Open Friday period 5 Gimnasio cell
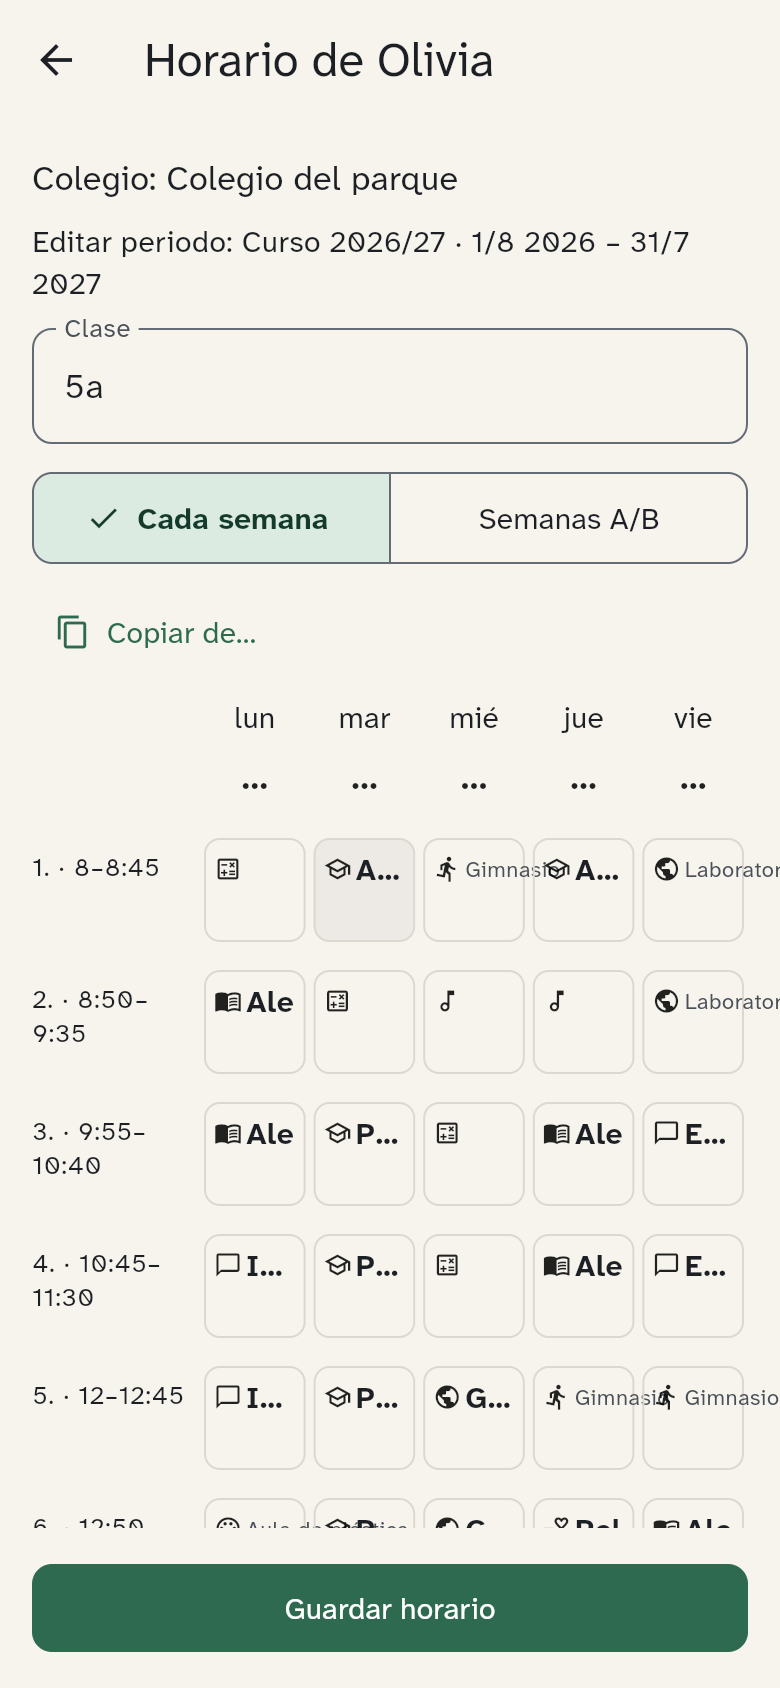 [693, 1418]
